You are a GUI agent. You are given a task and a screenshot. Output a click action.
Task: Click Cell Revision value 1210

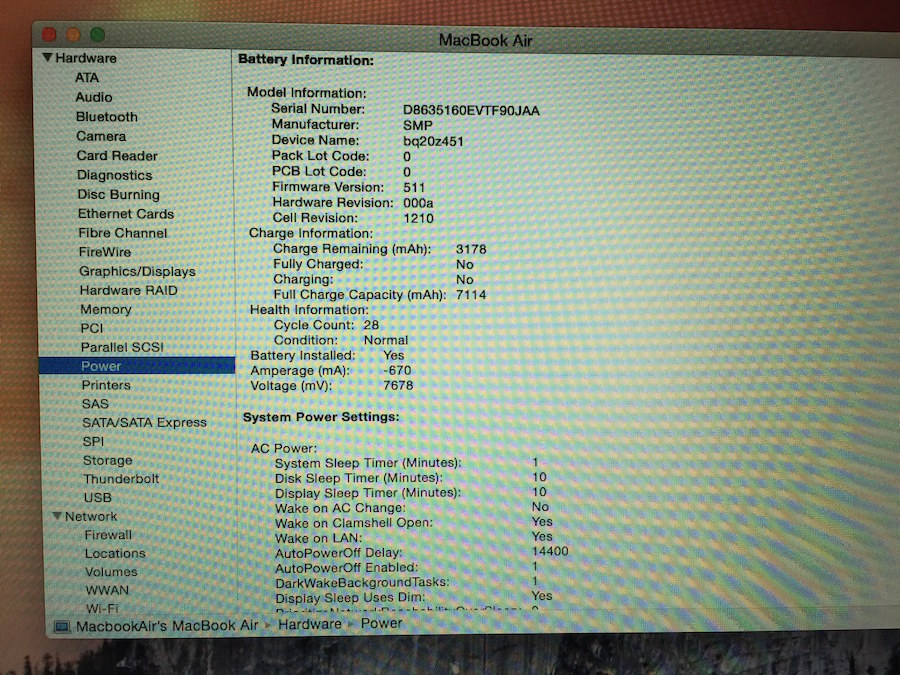pyautogui.click(x=418, y=219)
